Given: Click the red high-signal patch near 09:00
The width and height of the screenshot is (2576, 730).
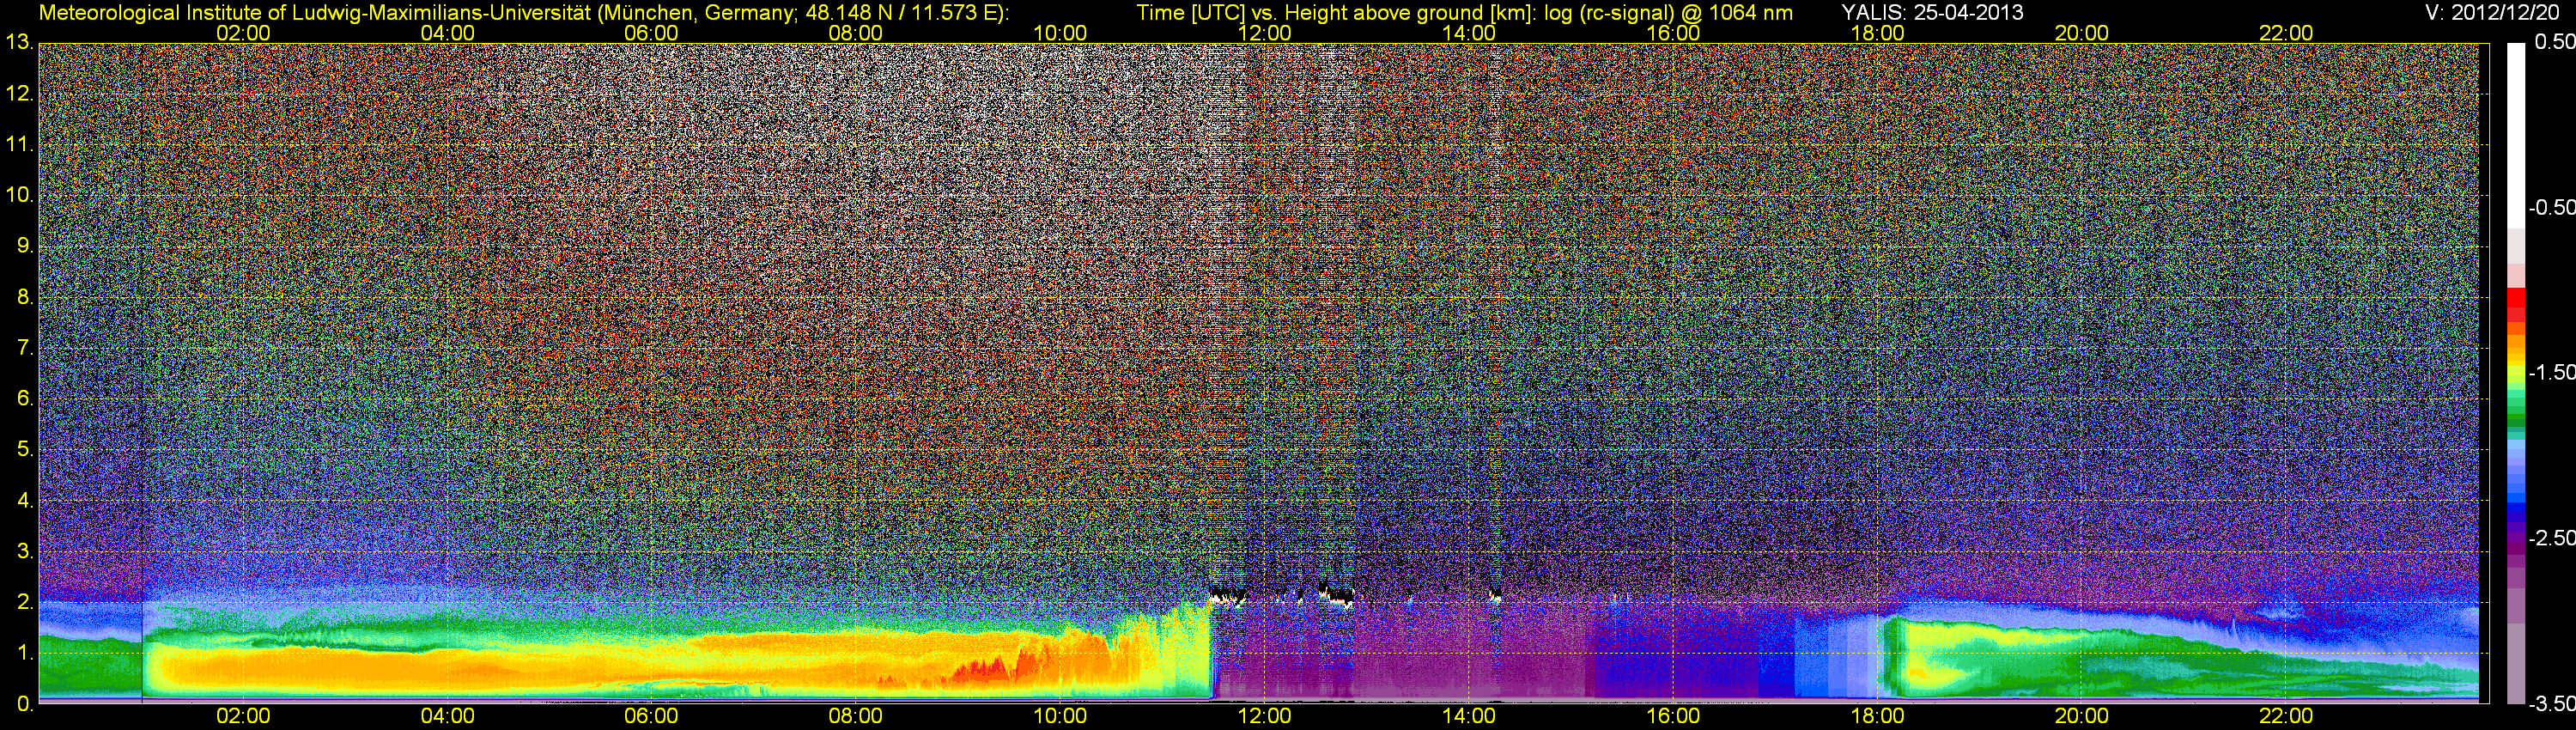Looking at the screenshot, I should [985, 670].
